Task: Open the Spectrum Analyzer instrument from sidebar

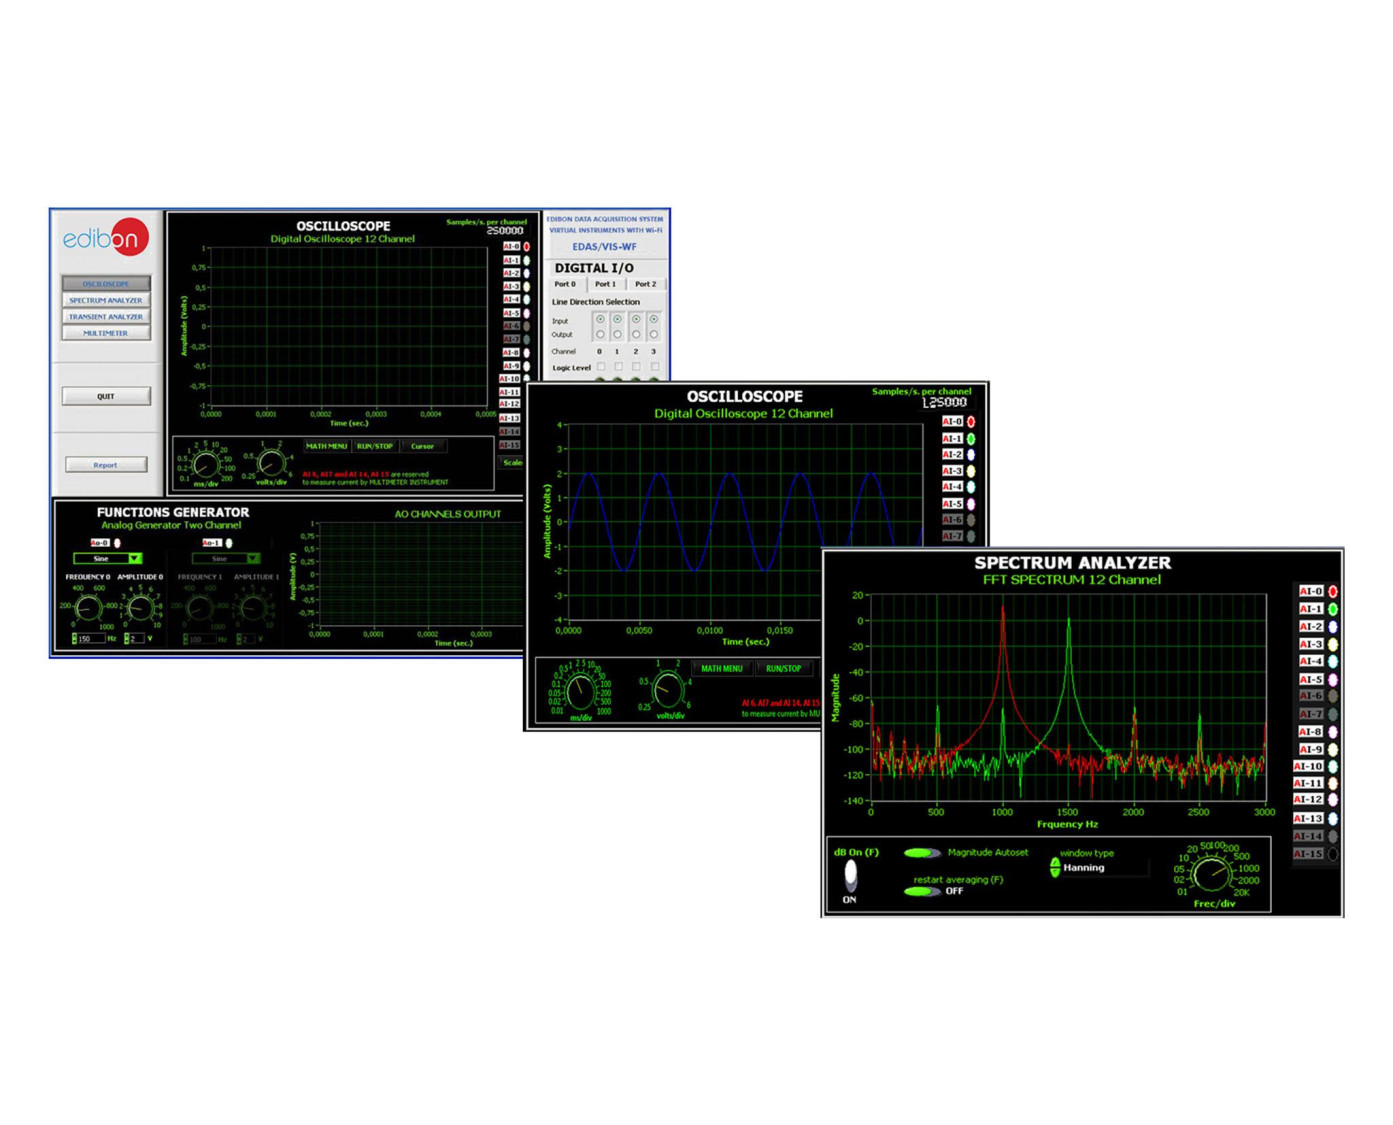Action: (106, 300)
